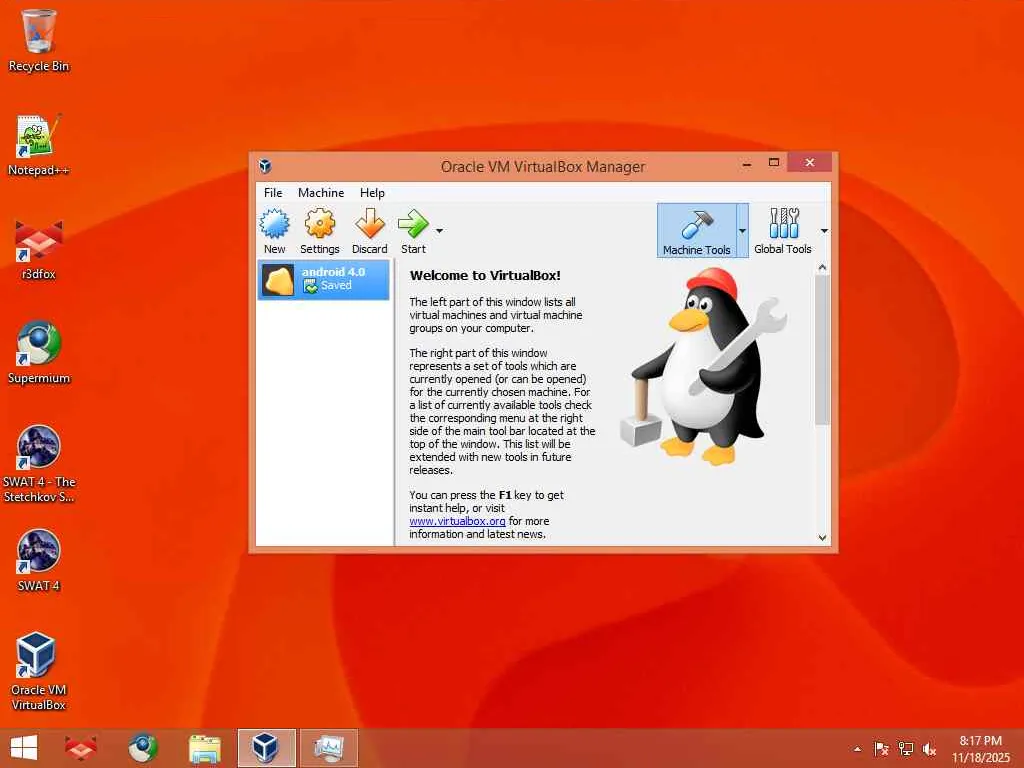Click the Saved state icon
Image resolution: width=1024 pixels, height=768 pixels.
(310, 286)
